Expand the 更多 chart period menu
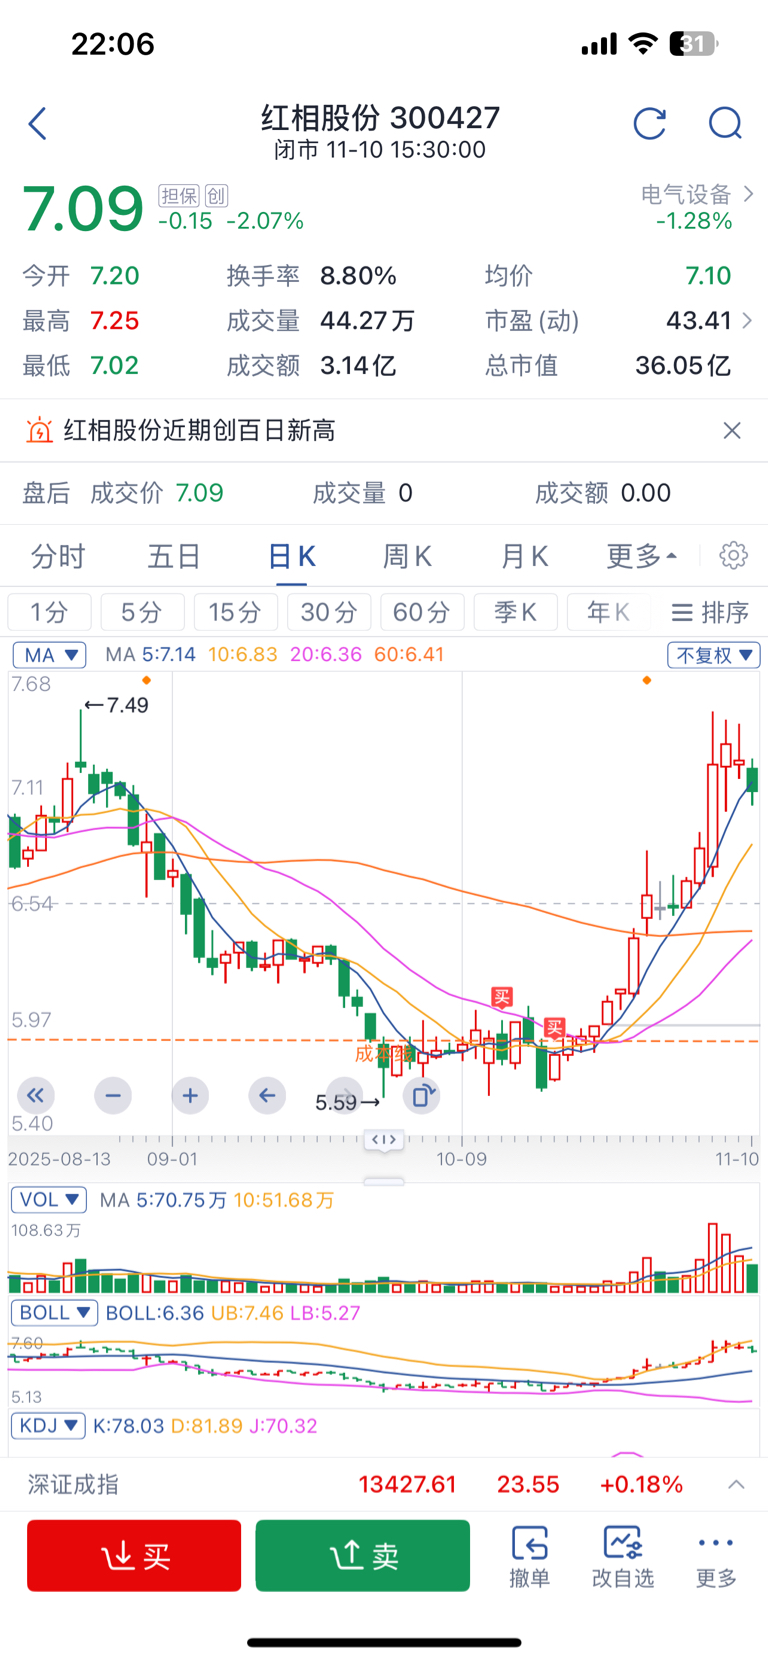Viewport: 768px width, 1662px height. [x=641, y=556]
